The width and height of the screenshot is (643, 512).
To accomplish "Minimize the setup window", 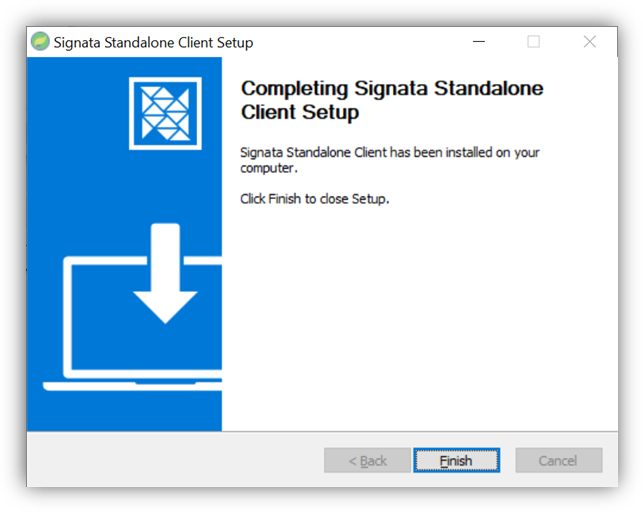I will (478, 42).
